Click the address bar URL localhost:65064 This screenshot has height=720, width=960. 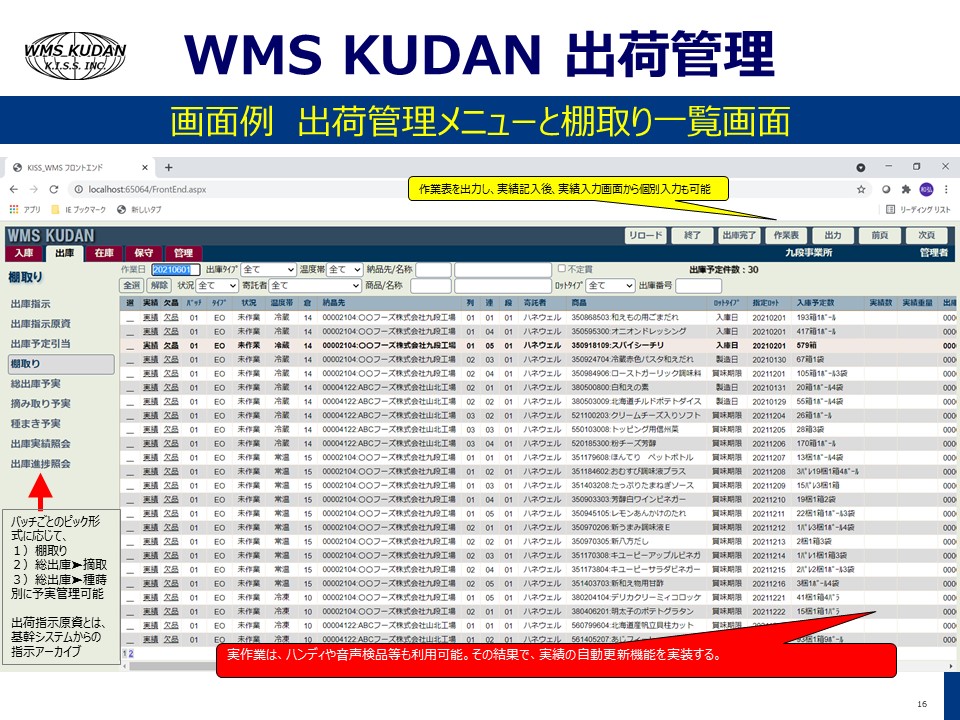(x=147, y=189)
